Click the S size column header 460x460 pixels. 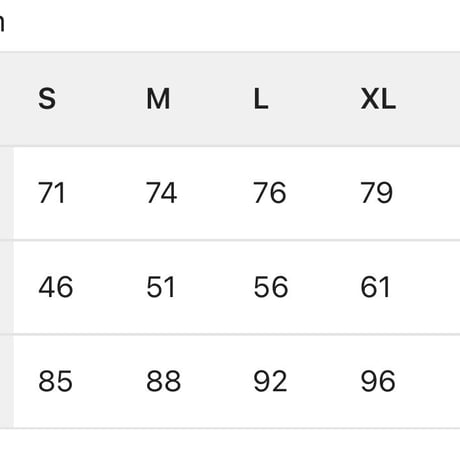pos(47,99)
